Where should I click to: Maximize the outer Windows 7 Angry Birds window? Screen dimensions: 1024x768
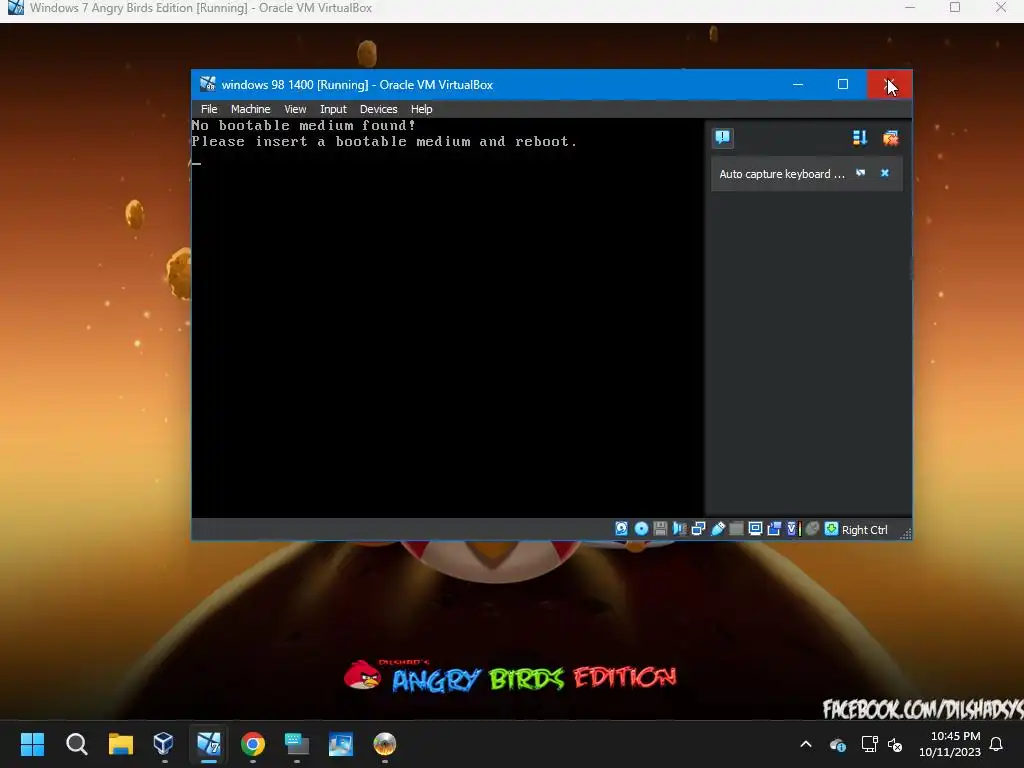pos(955,8)
